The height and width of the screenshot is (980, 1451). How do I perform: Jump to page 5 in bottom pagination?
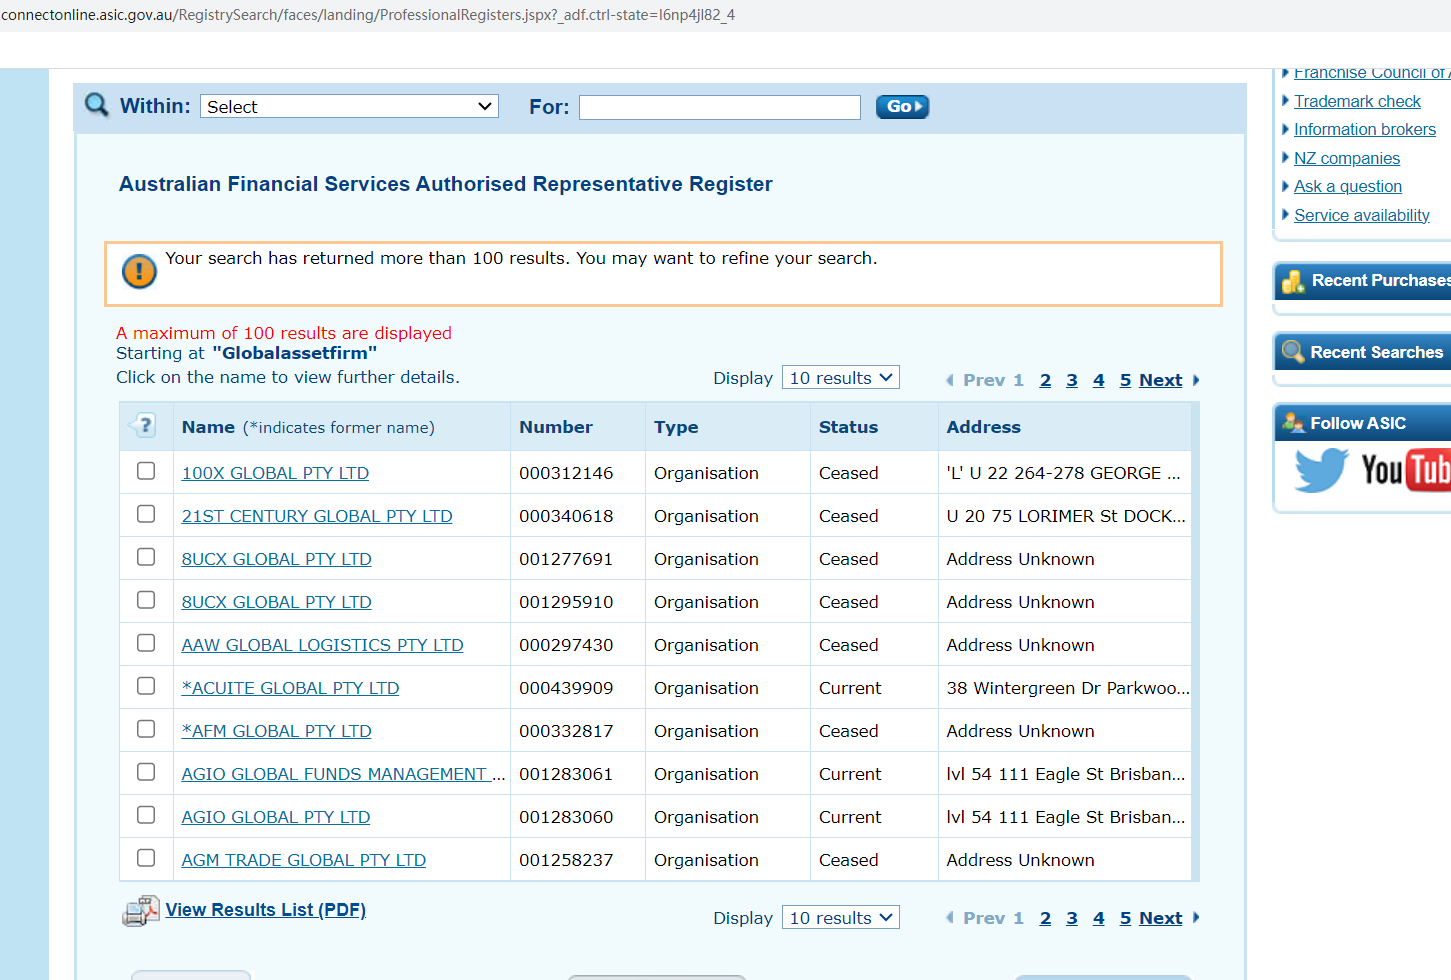pyautogui.click(x=1125, y=918)
